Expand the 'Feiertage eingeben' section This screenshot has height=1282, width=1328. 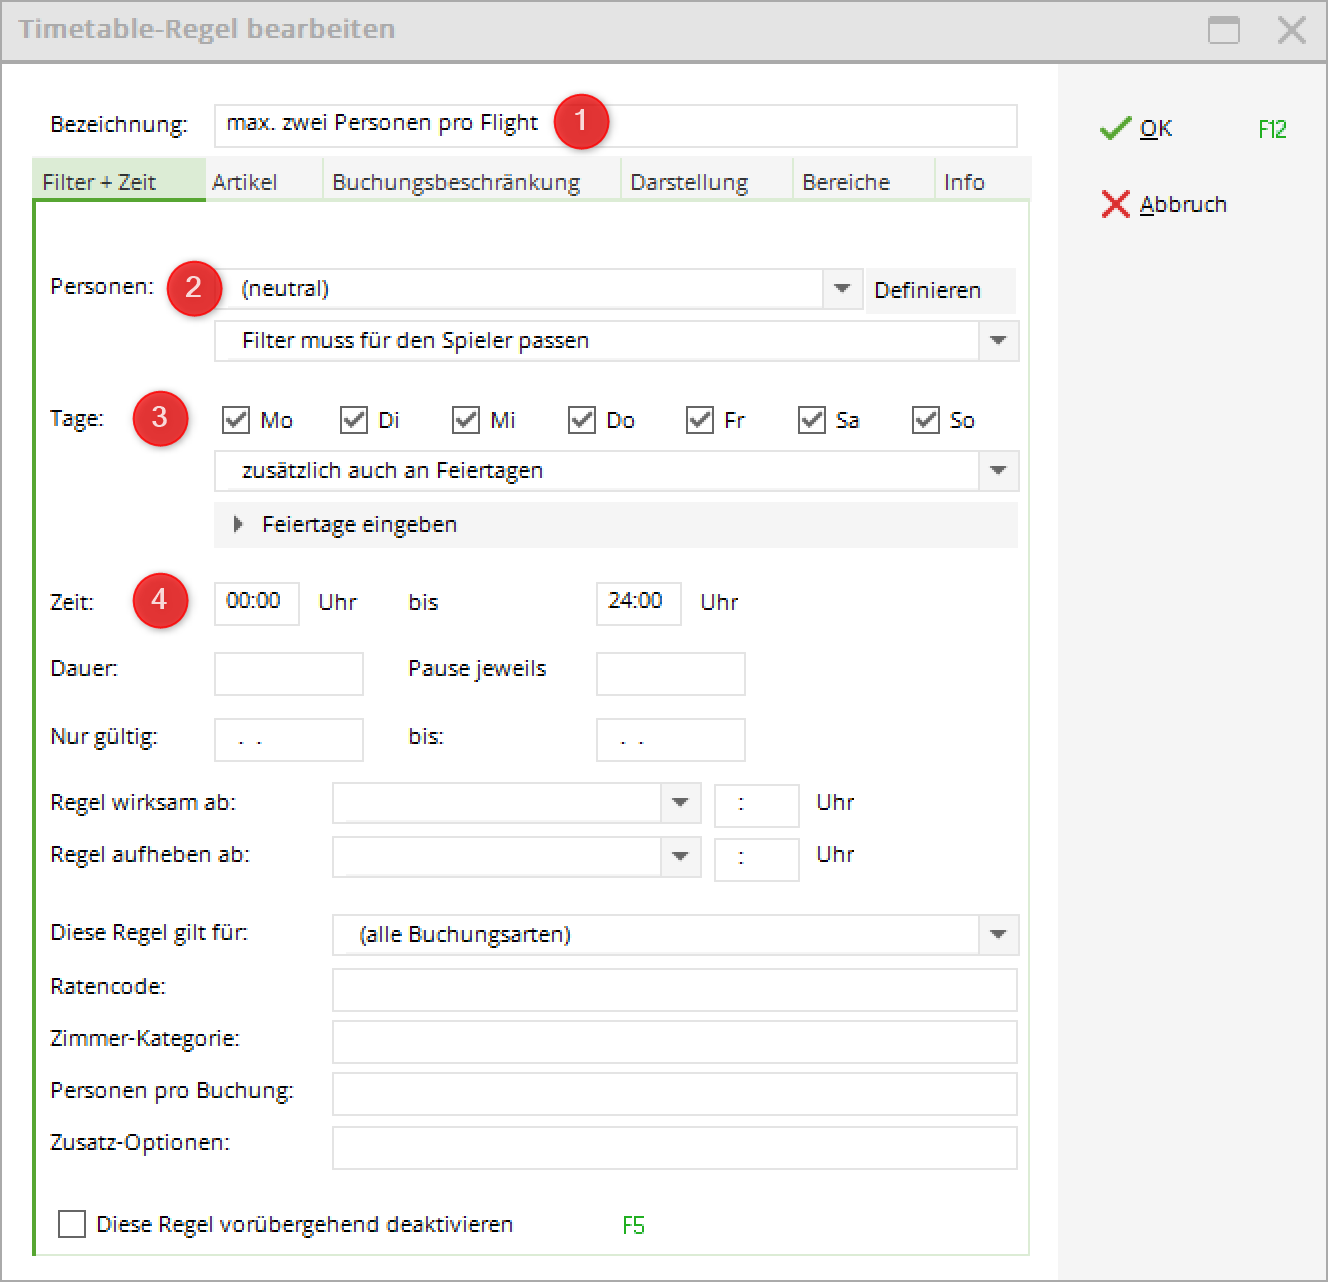pos(238,525)
